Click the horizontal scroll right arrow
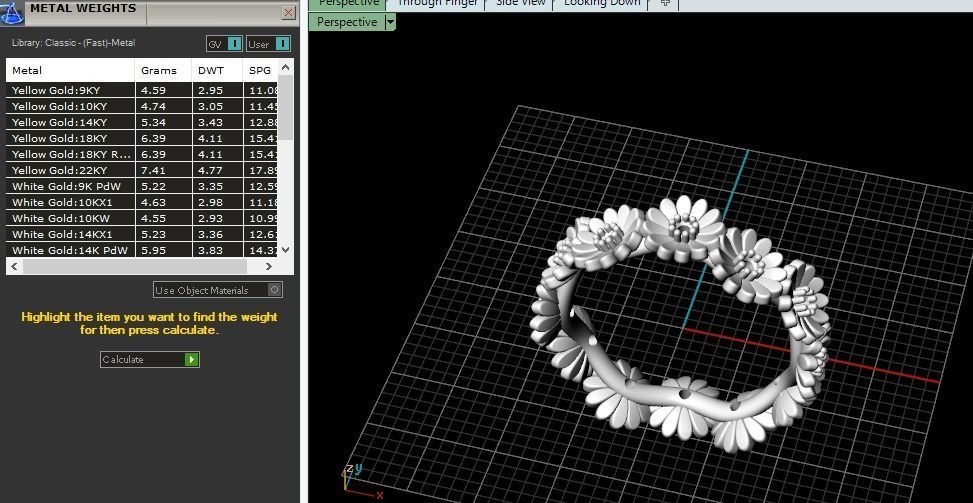The width and height of the screenshot is (973, 503). tap(269, 266)
